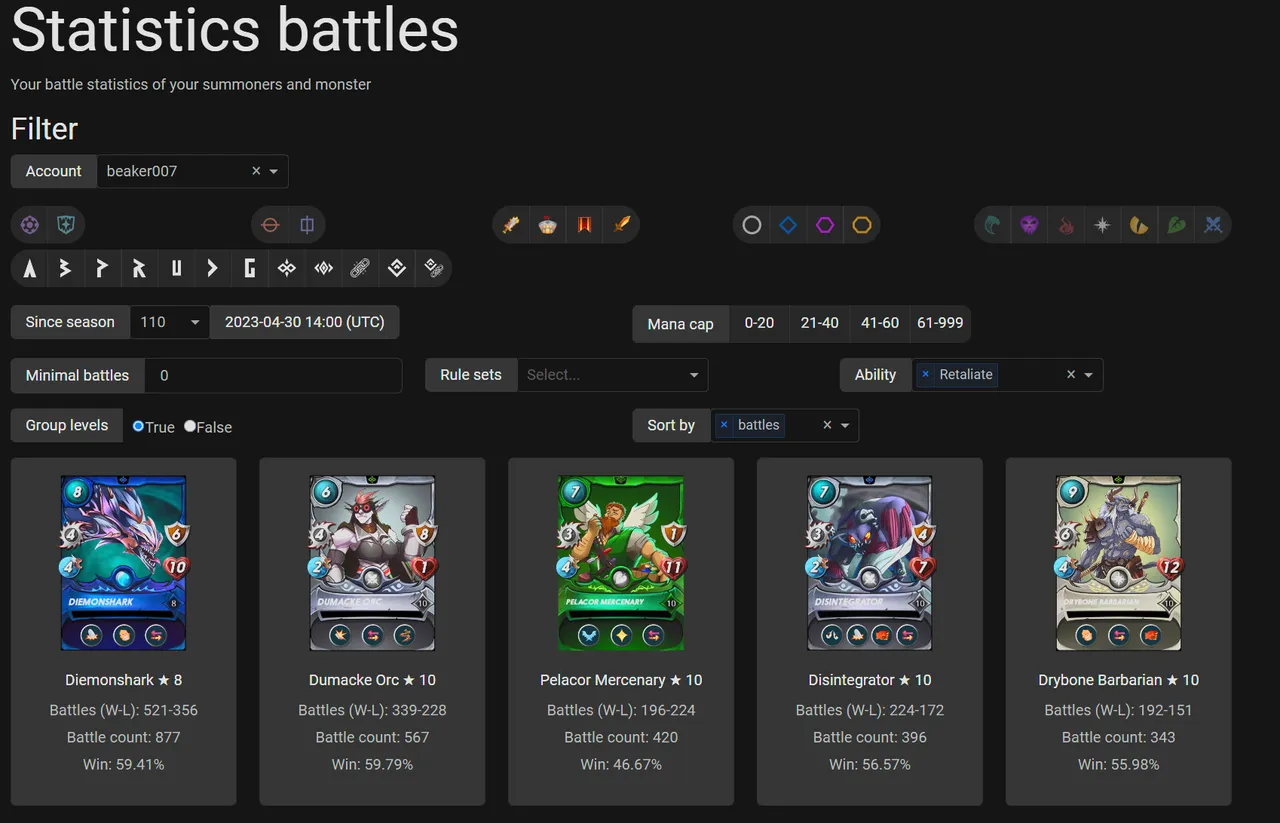Click the Dumacke Orc card image
This screenshot has height=823, width=1280.
coord(372,562)
